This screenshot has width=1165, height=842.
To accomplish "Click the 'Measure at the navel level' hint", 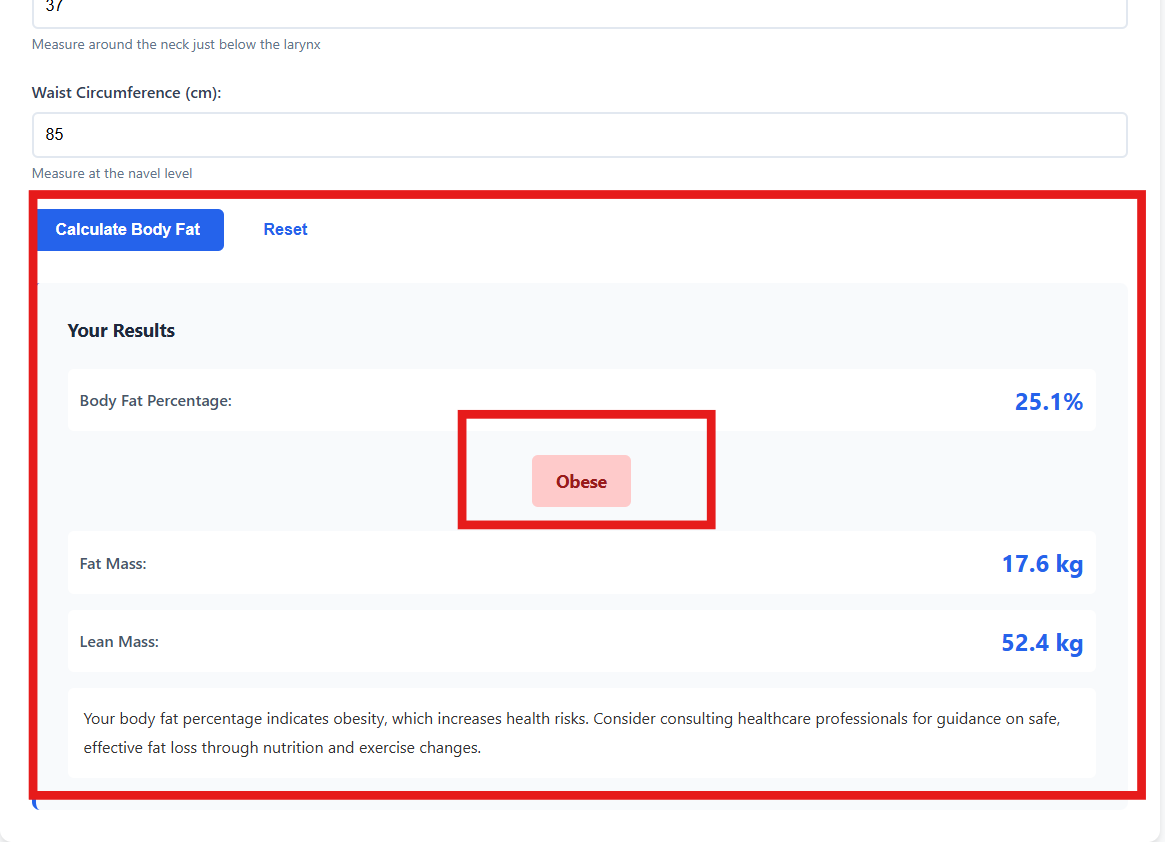I will 112,174.
